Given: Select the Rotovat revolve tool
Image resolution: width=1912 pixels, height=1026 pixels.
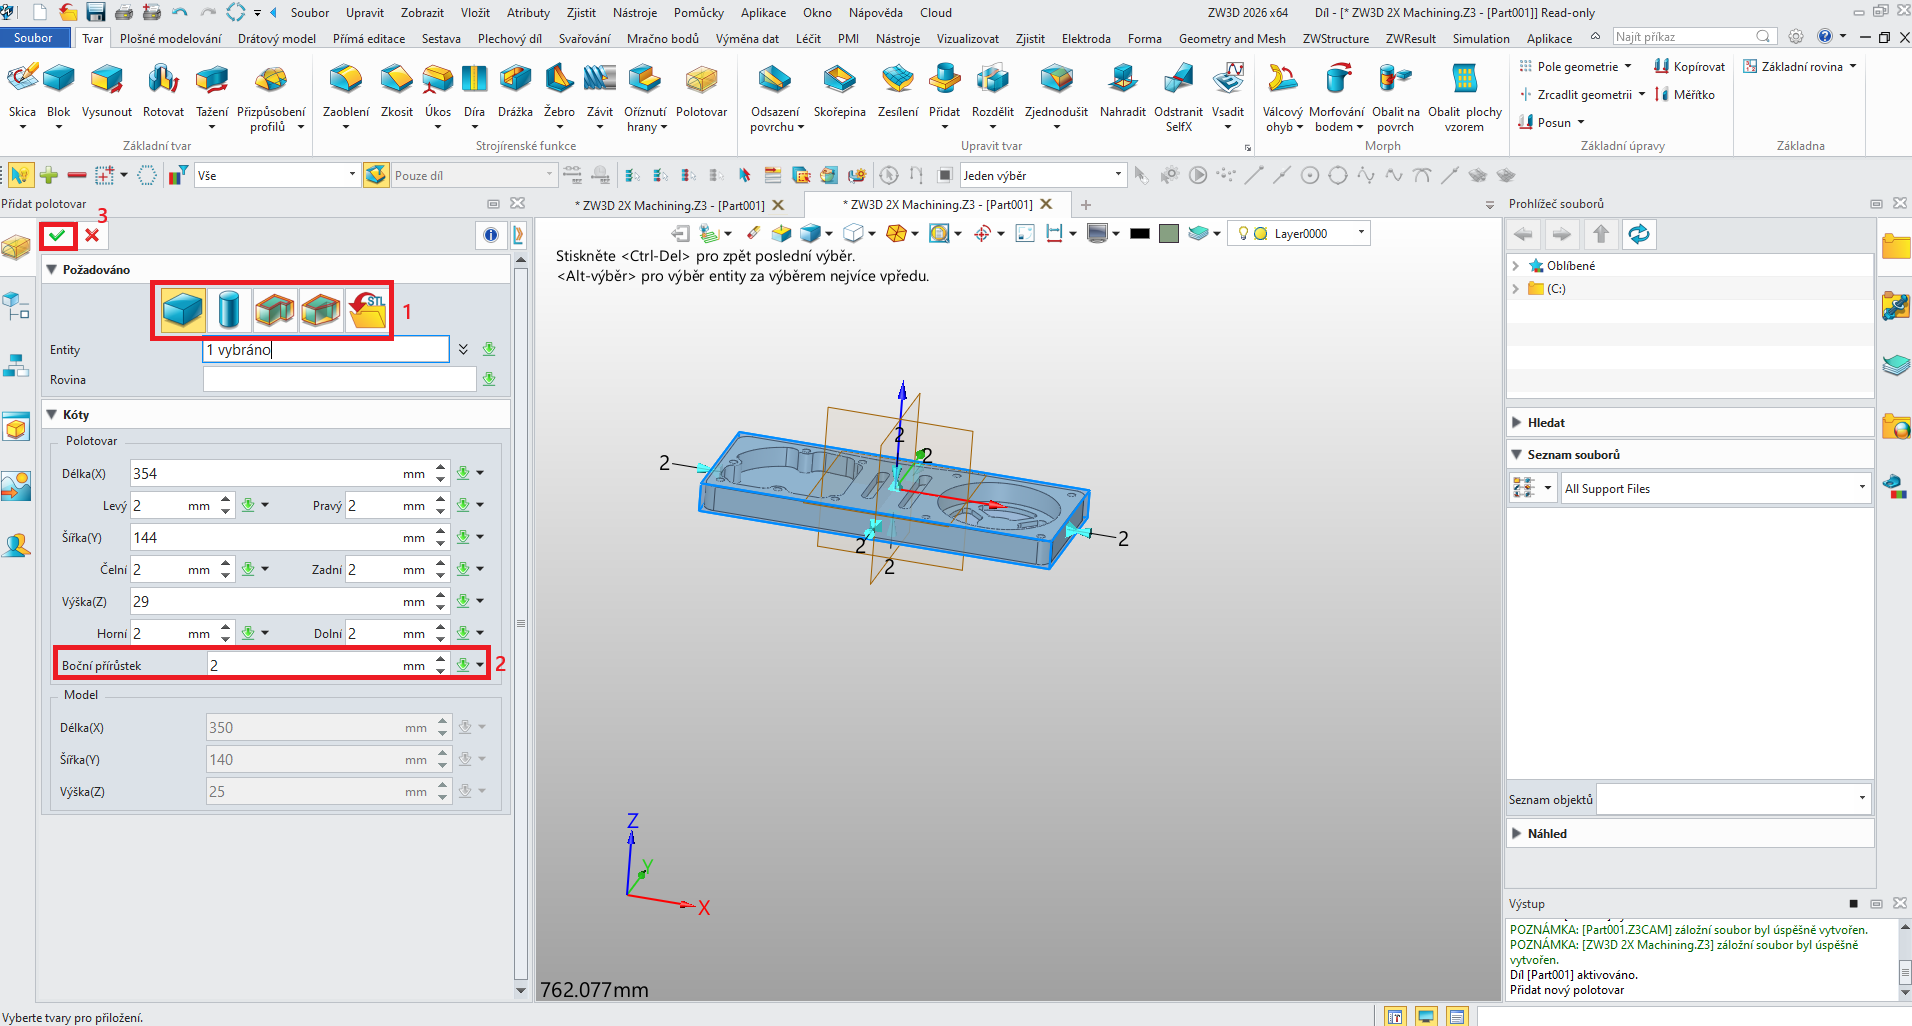Looking at the screenshot, I should click(163, 91).
